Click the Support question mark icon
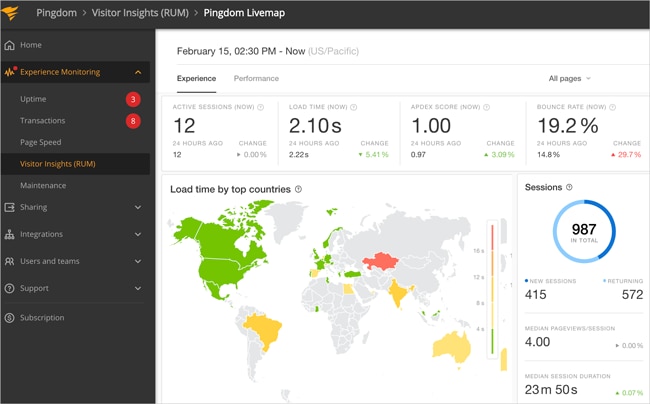Image resolution: width=650 pixels, height=404 pixels. 9,288
